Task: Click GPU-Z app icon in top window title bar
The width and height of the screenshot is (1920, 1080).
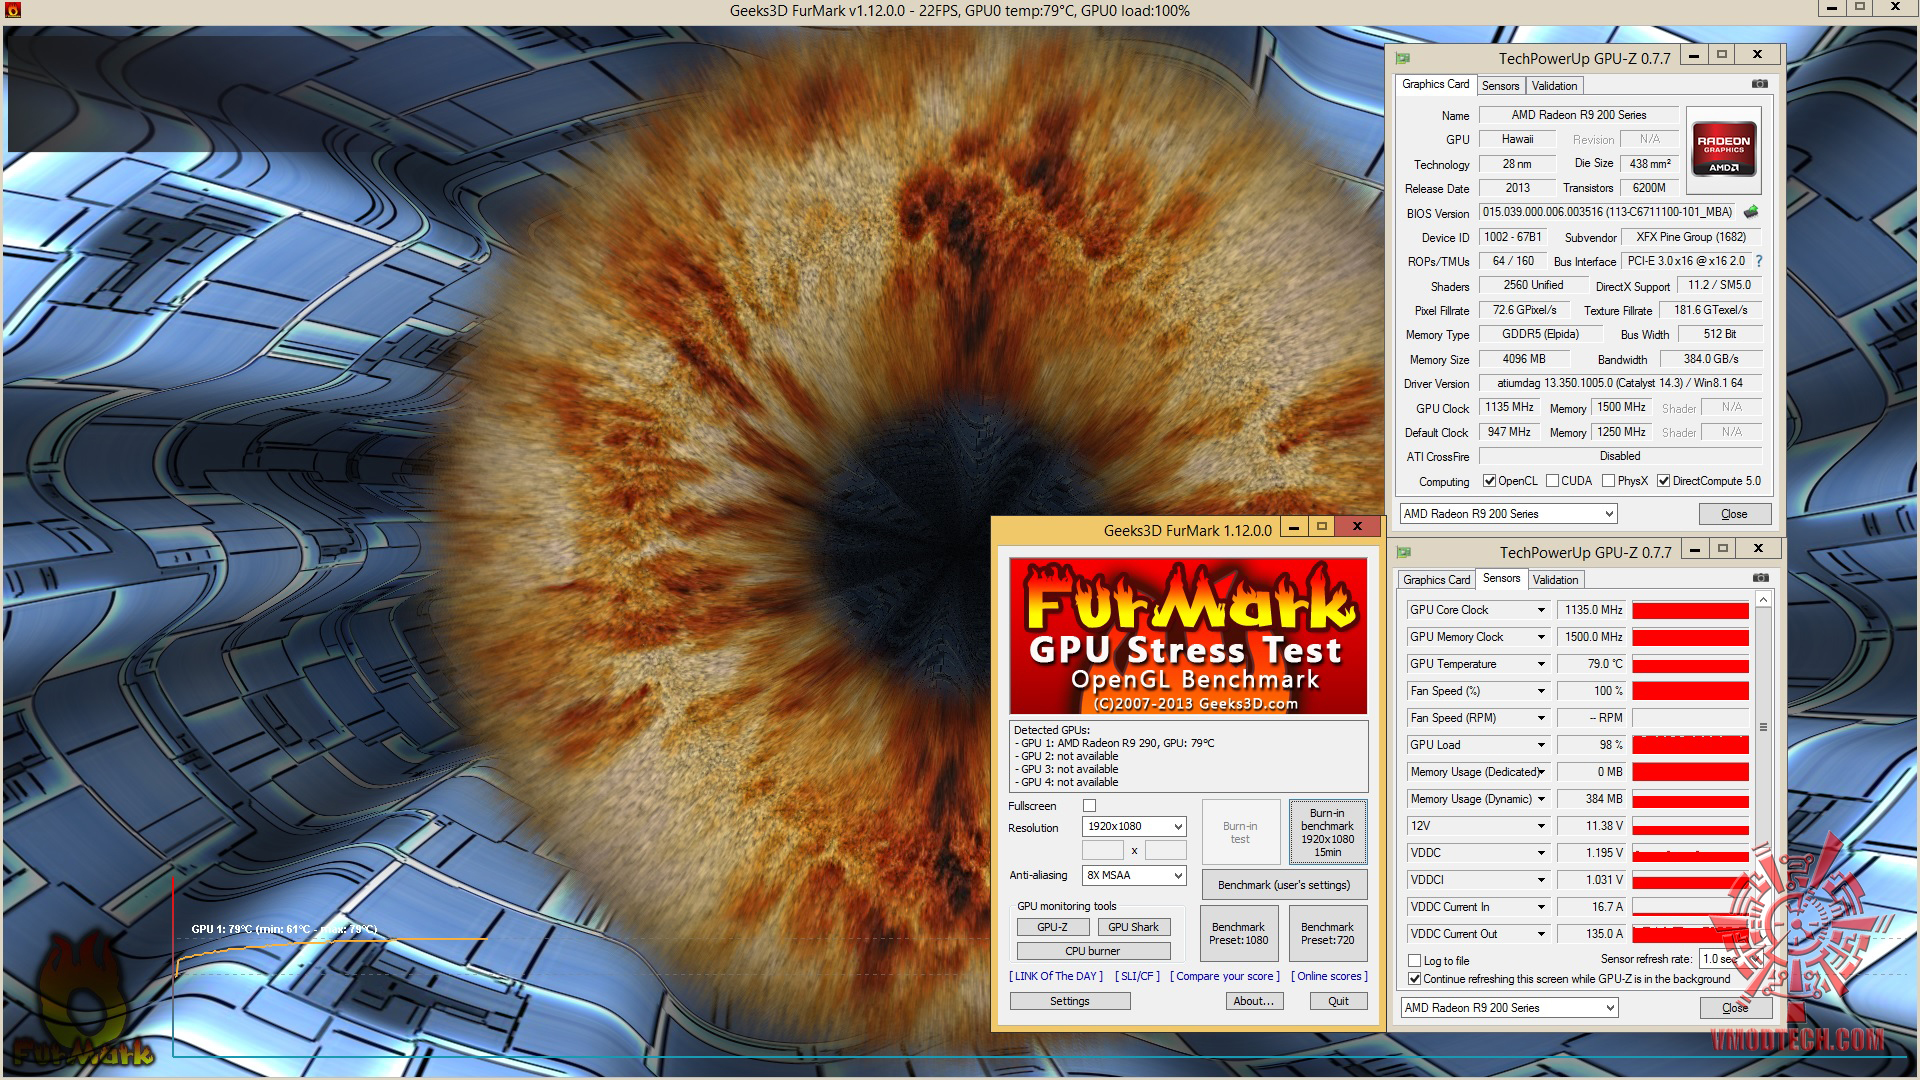Action: pos(1403,58)
